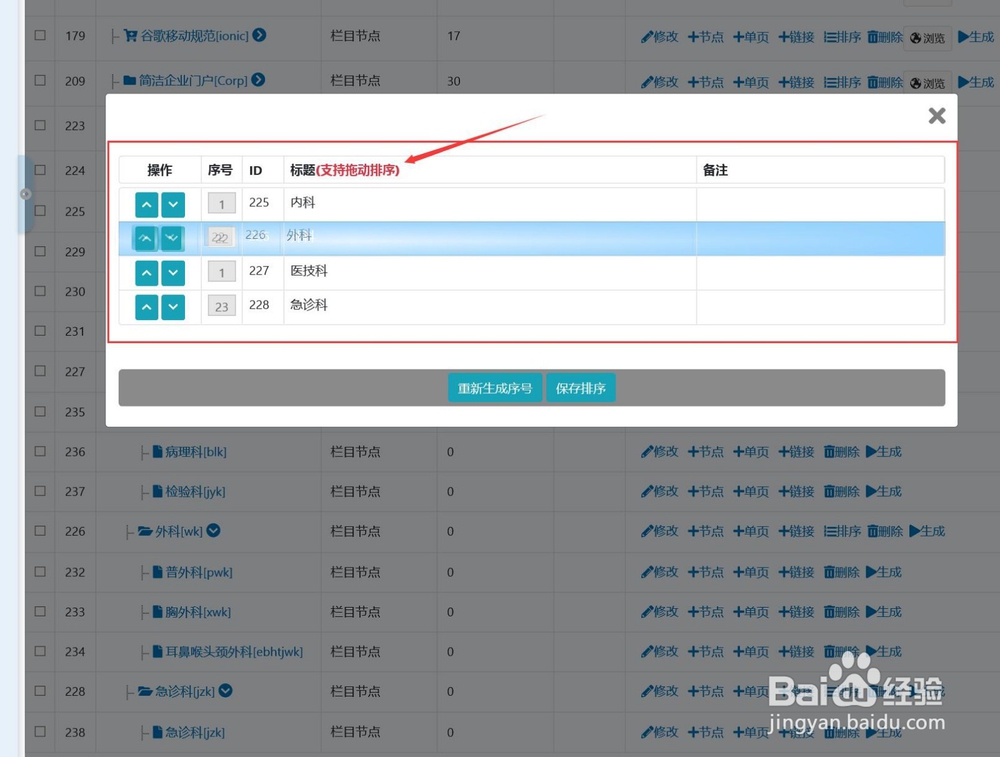Click 生成 for 普外科 row 232
Screen dimensions: 1000x757
click(883, 572)
